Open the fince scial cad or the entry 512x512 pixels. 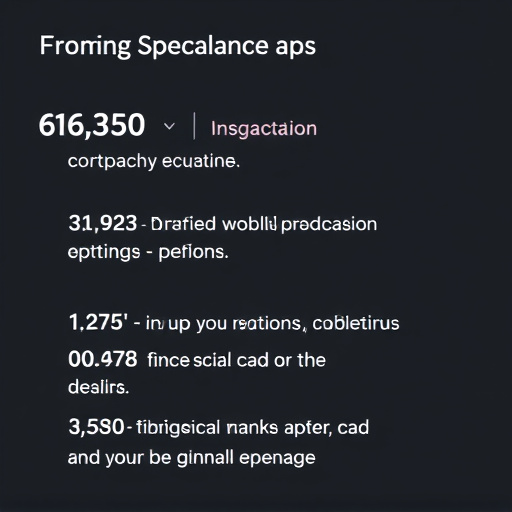pyautogui.click(x=236, y=360)
